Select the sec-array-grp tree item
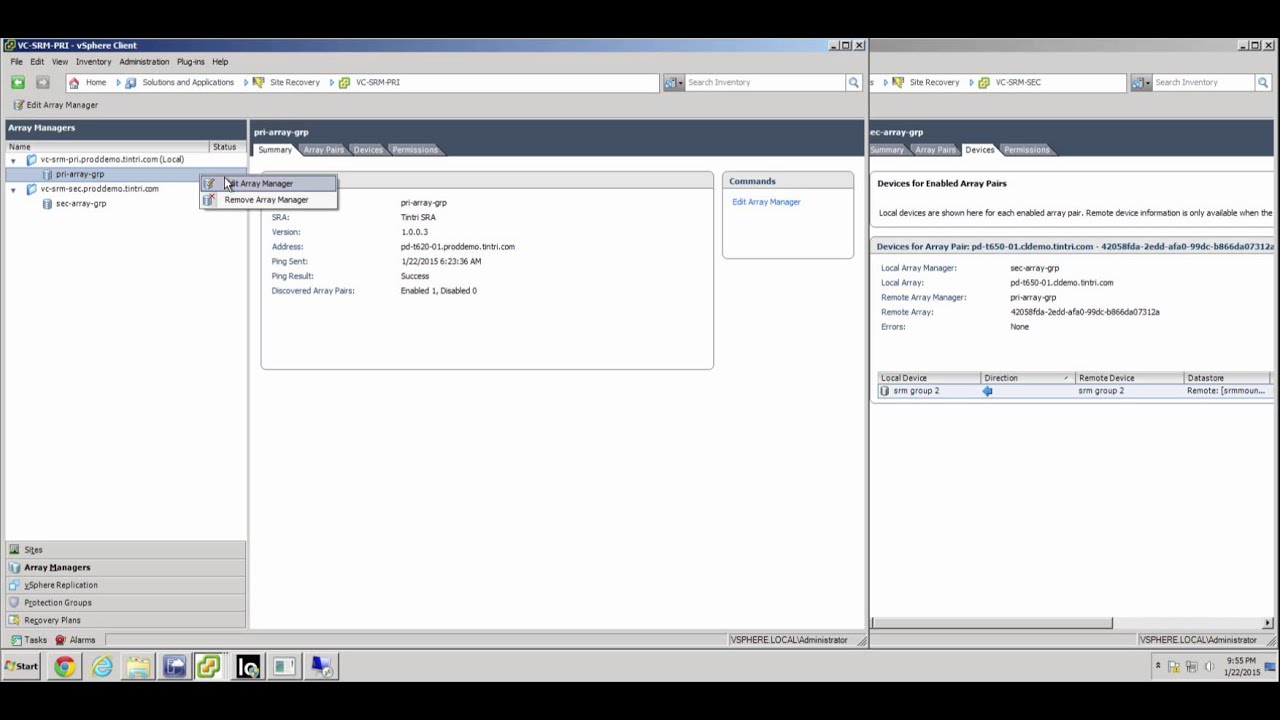The image size is (1280, 720). pos(81,204)
